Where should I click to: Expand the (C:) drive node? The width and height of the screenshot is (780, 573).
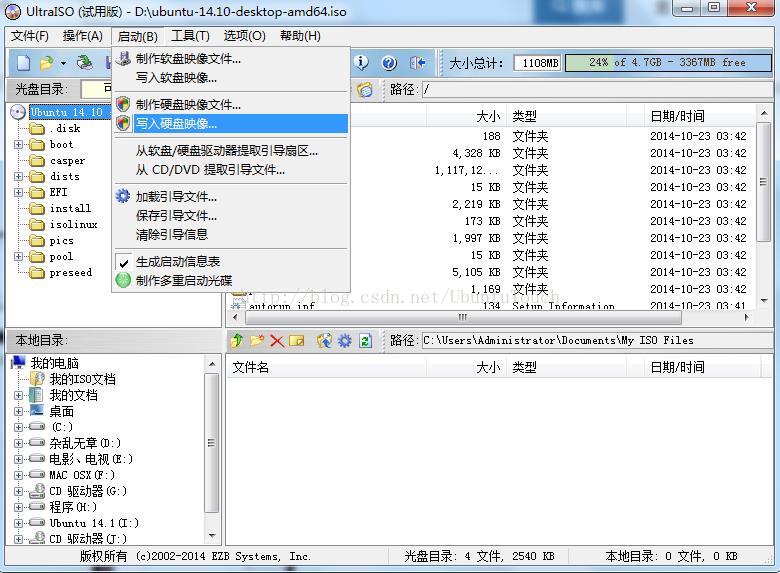18,427
